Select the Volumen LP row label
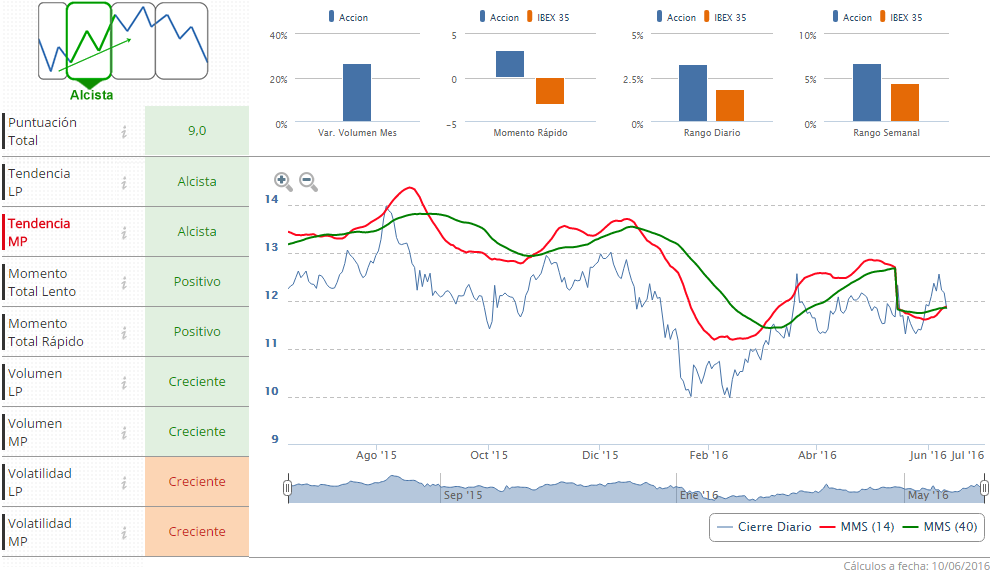The height and width of the screenshot is (579, 993). coord(35,383)
